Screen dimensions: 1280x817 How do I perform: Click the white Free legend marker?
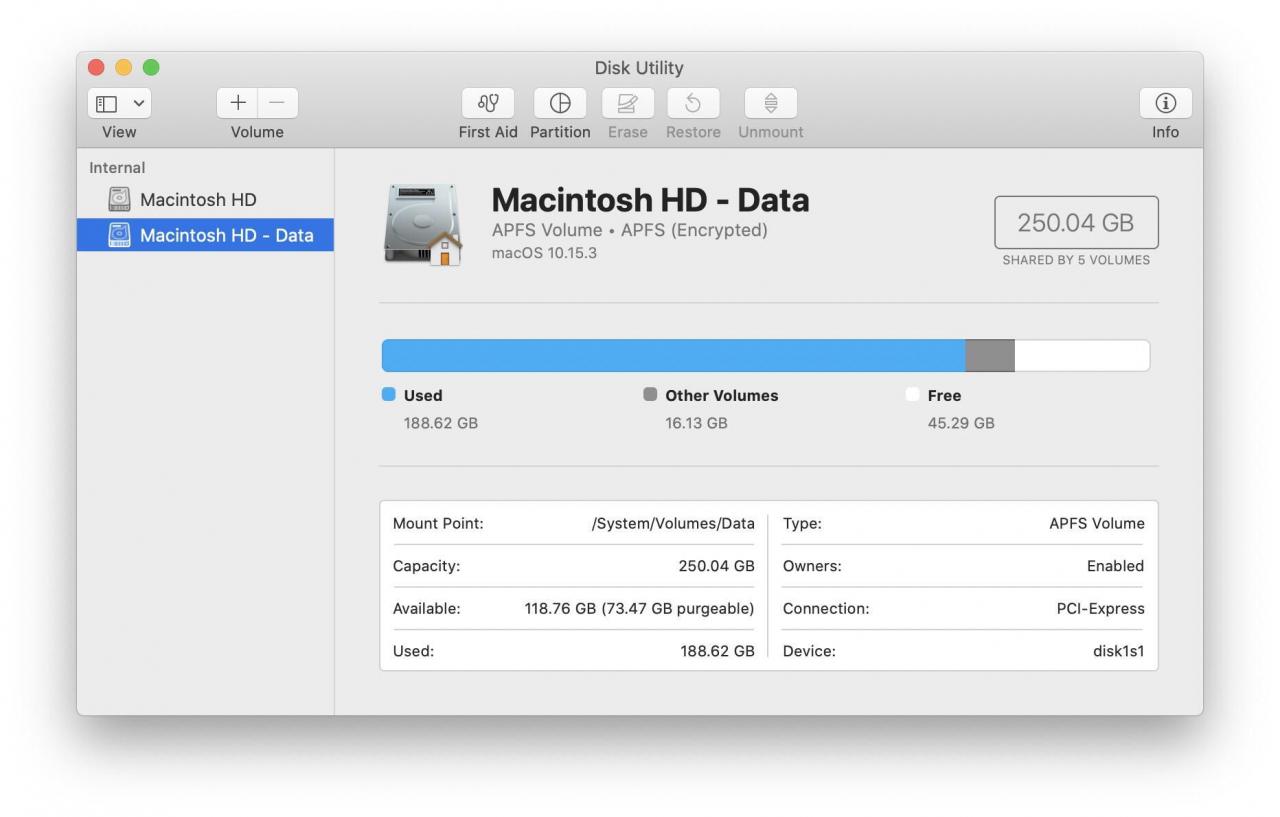[912, 394]
